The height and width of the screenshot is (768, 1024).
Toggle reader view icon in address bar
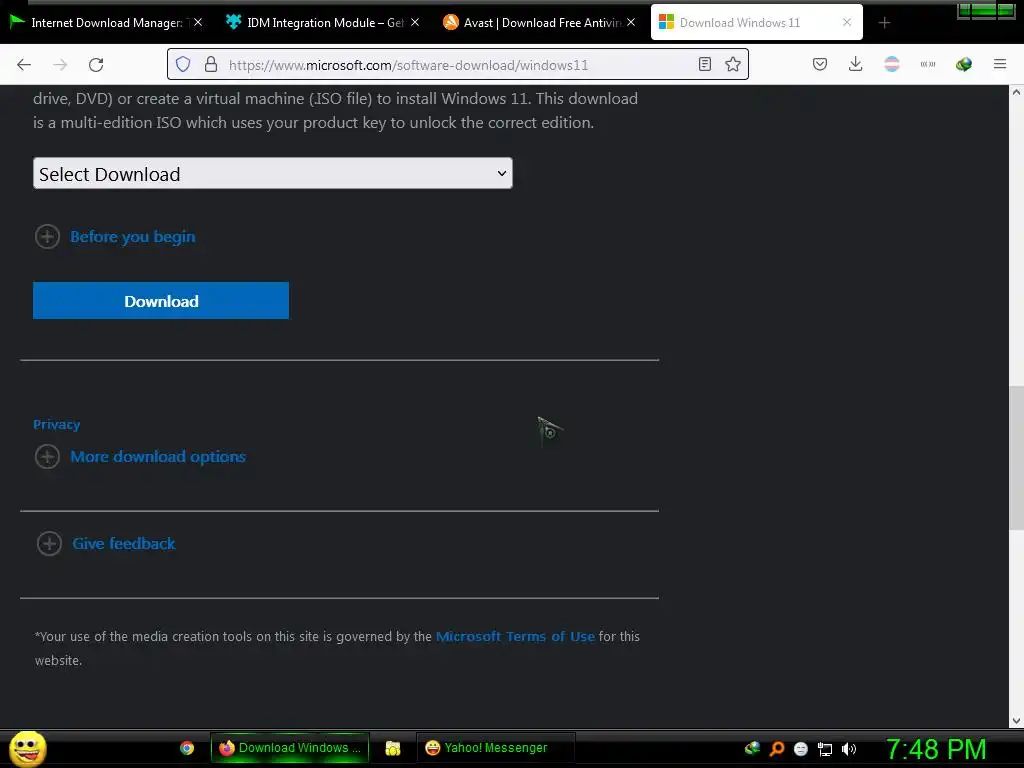point(705,64)
